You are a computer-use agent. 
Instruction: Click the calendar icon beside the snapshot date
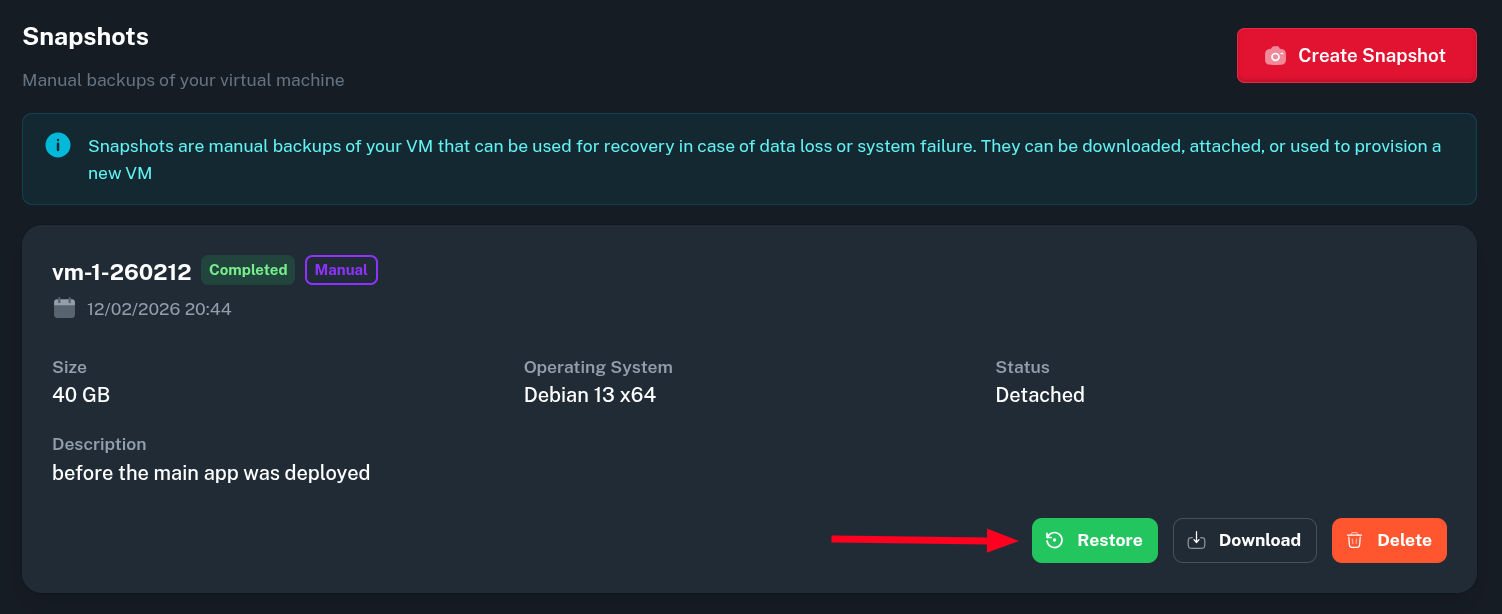(64, 308)
